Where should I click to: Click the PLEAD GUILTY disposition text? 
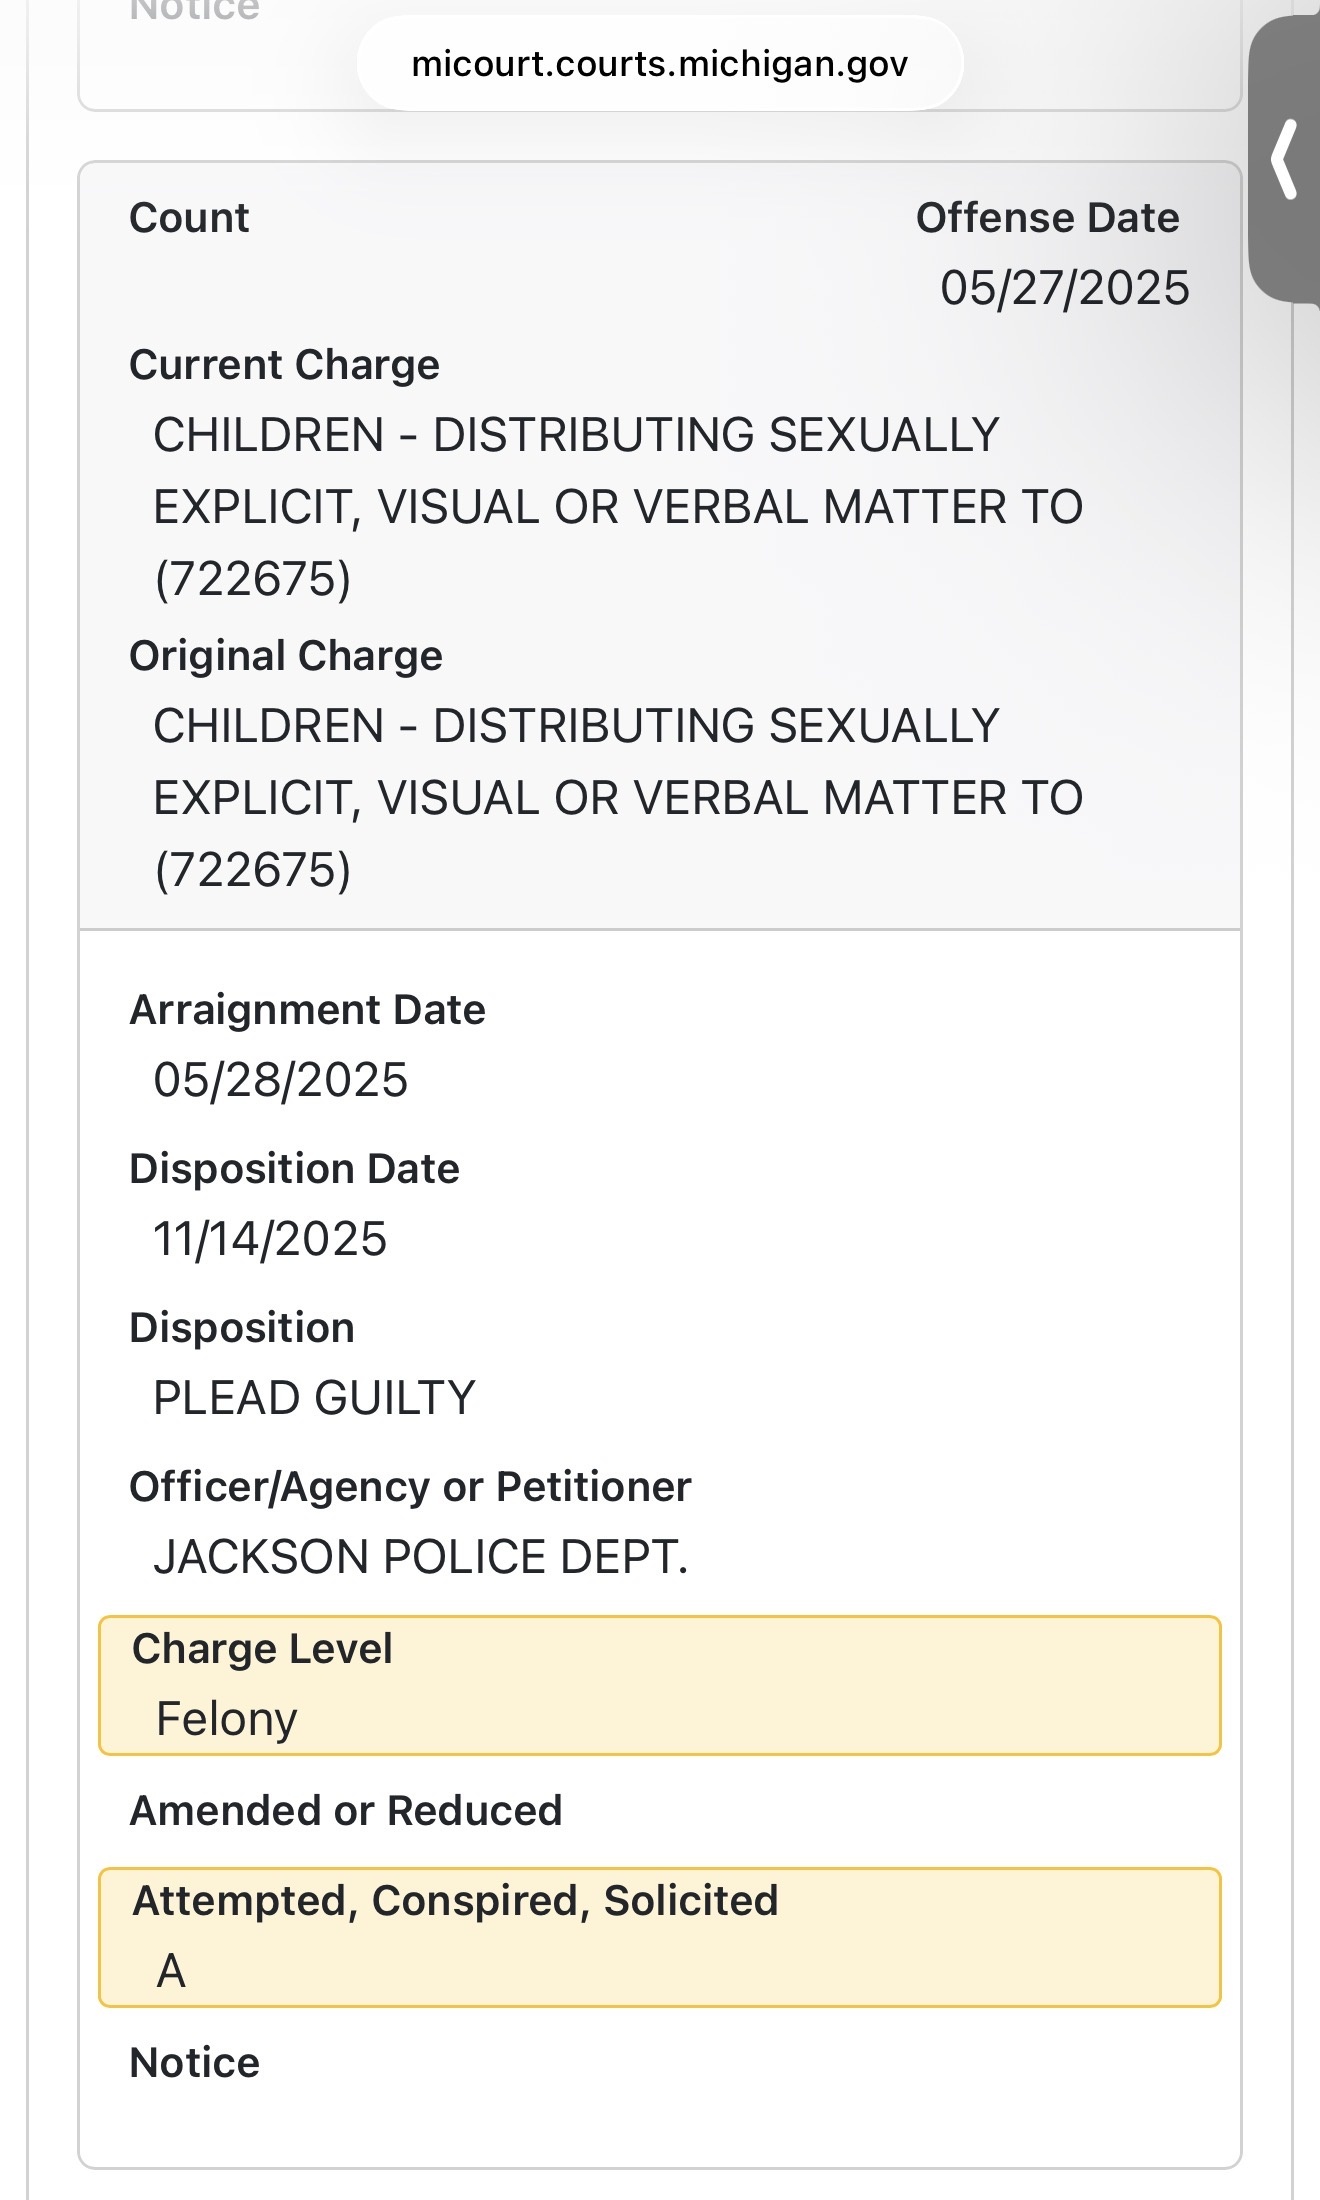[x=314, y=1398]
